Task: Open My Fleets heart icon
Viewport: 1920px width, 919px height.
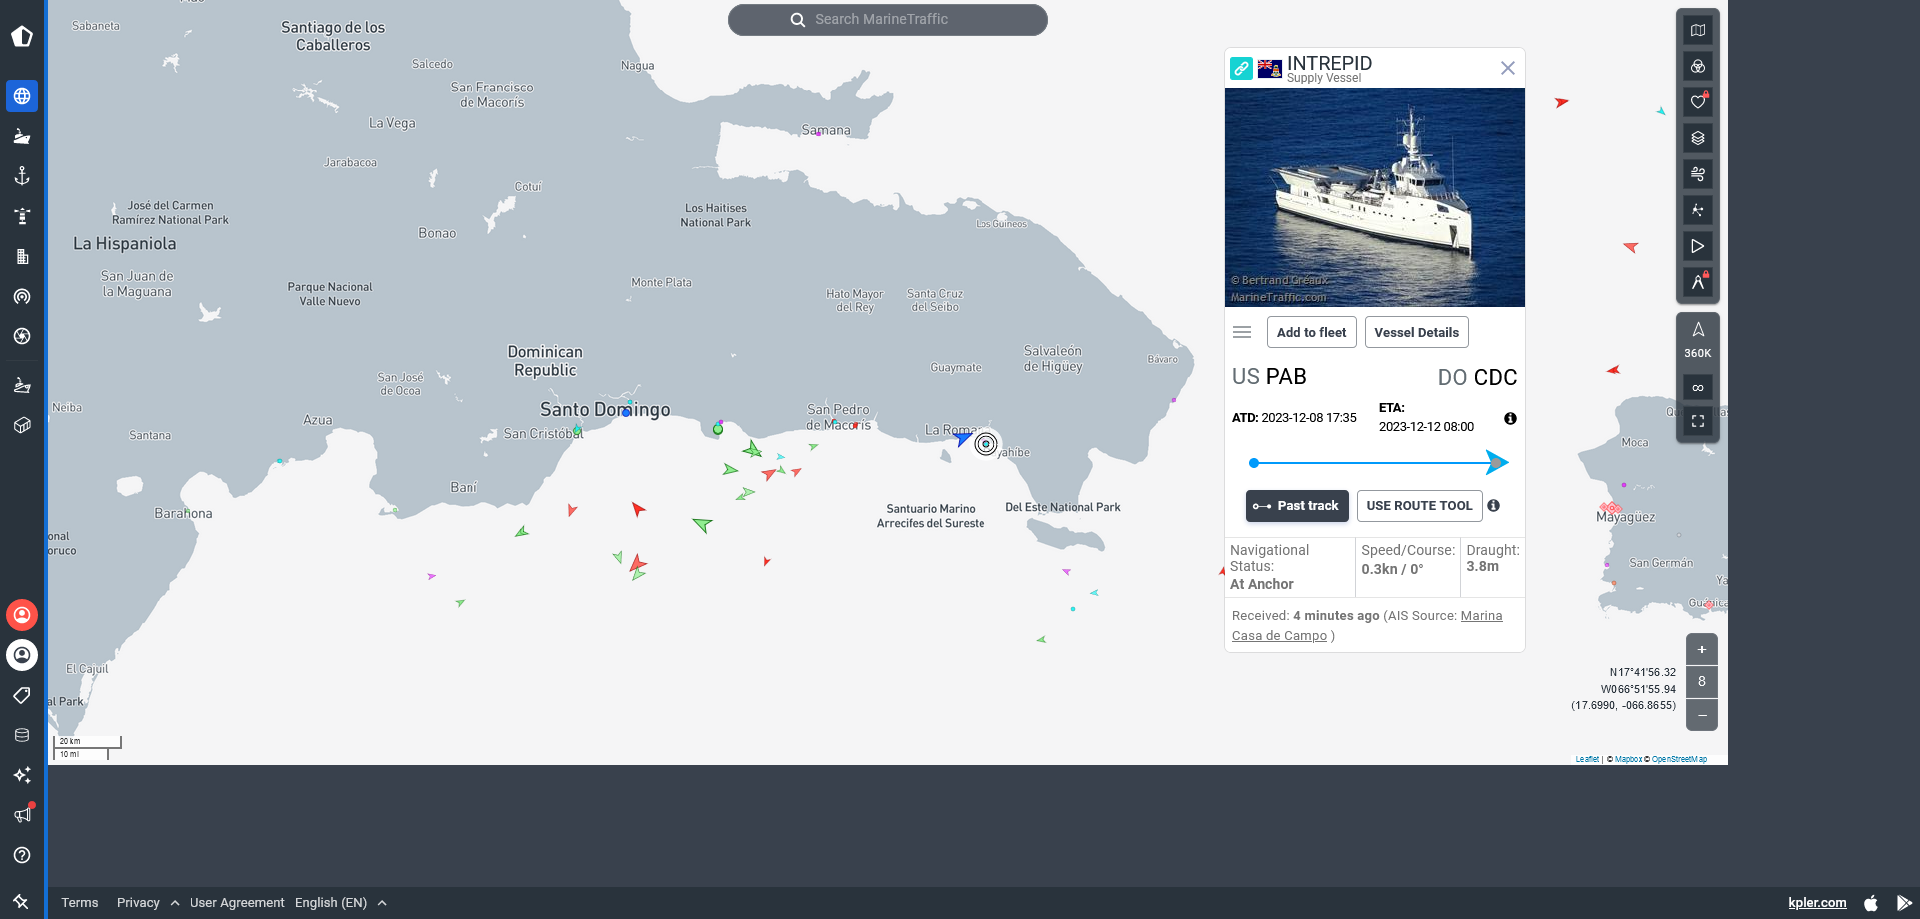Action: click(1698, 102)
